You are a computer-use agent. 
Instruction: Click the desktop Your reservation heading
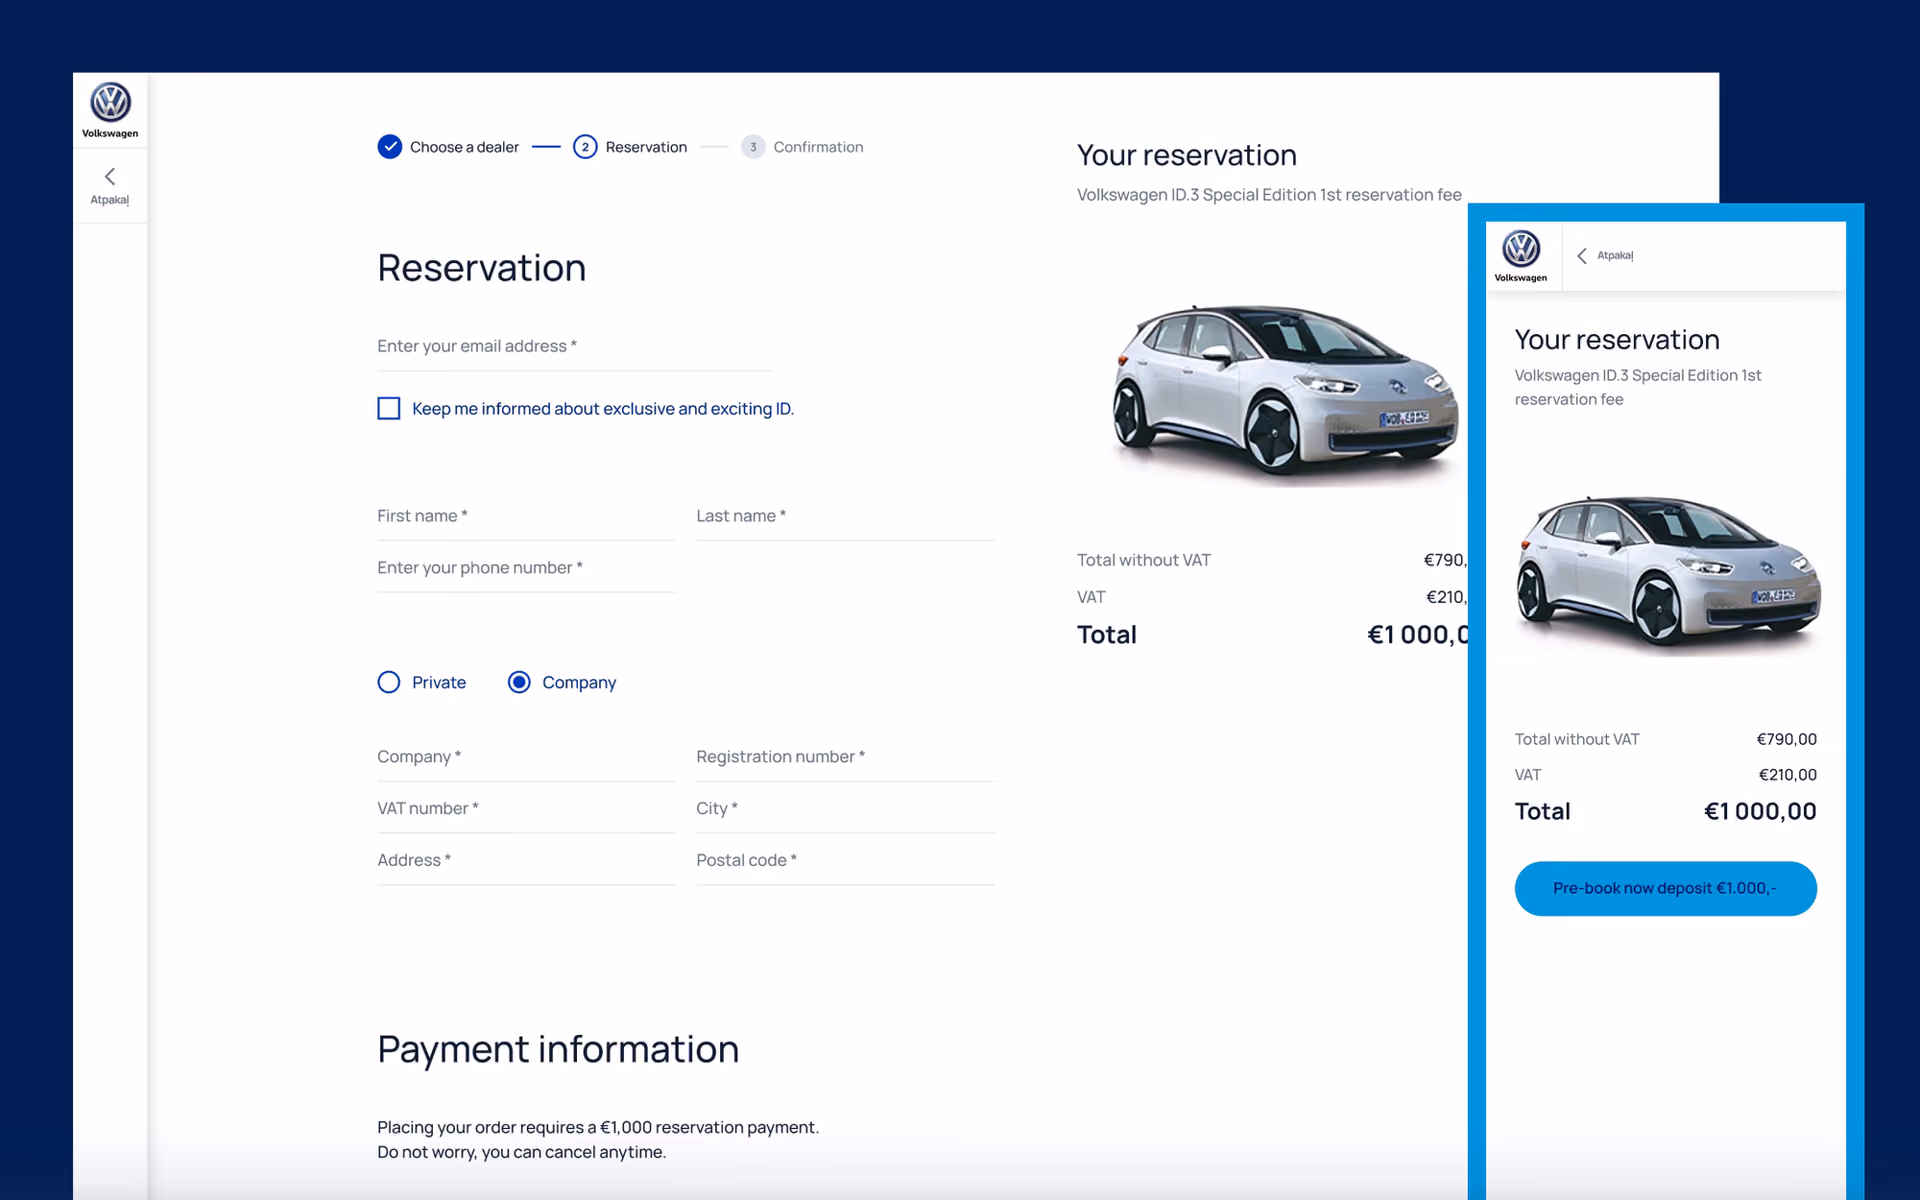coord(1186,155)
